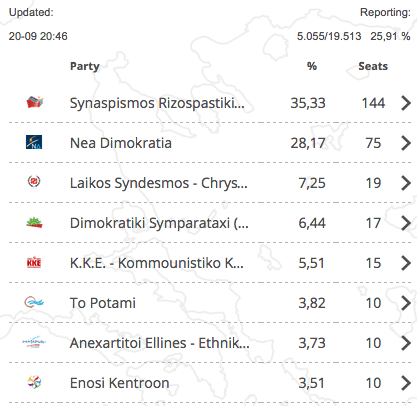Click the Anexartitoi Ellines logo
417x406 pixels.
(x=34, y=342)
